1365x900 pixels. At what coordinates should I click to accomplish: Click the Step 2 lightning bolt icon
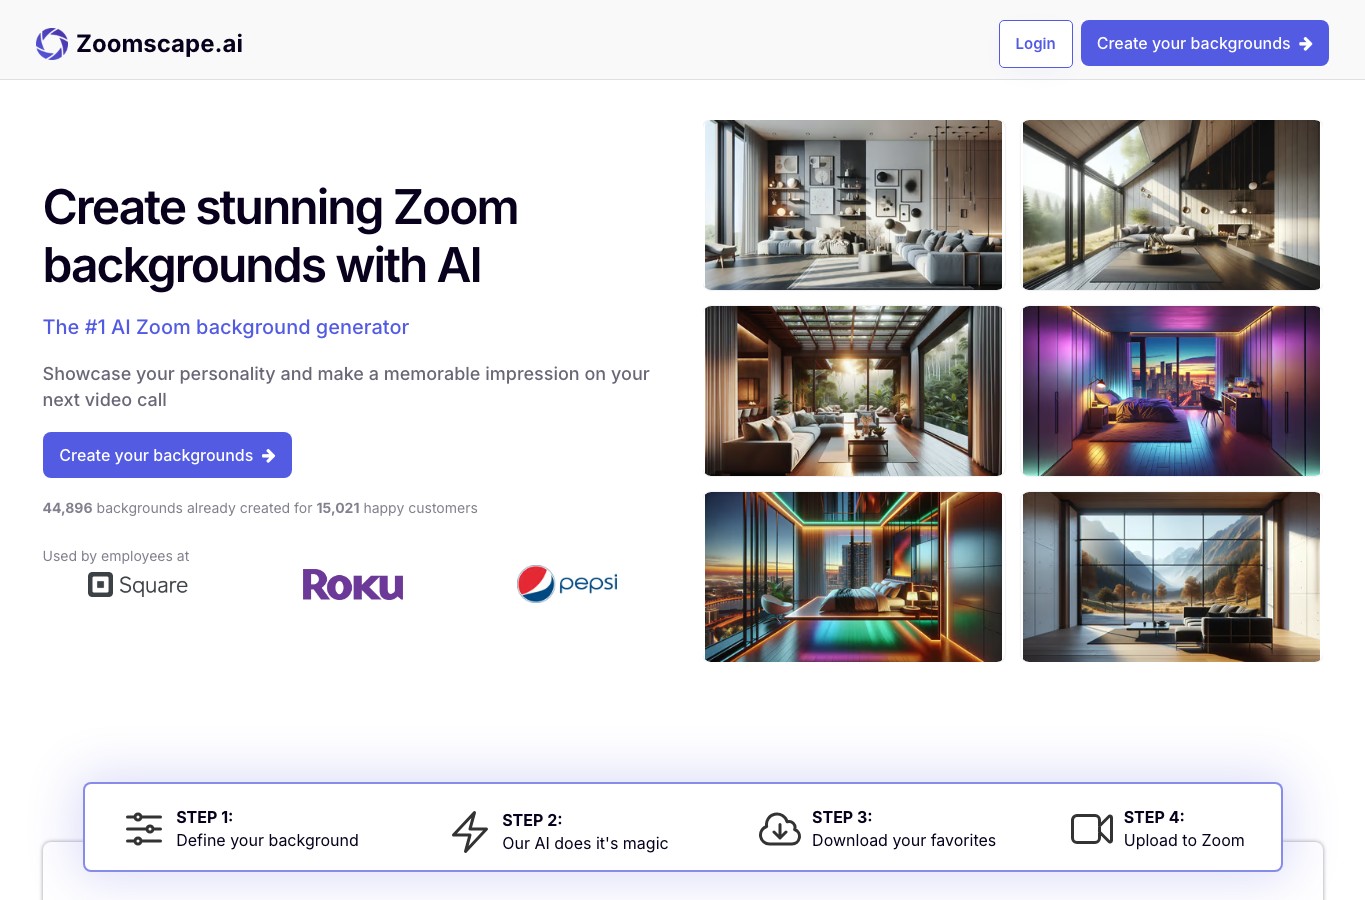coord(469,832)
